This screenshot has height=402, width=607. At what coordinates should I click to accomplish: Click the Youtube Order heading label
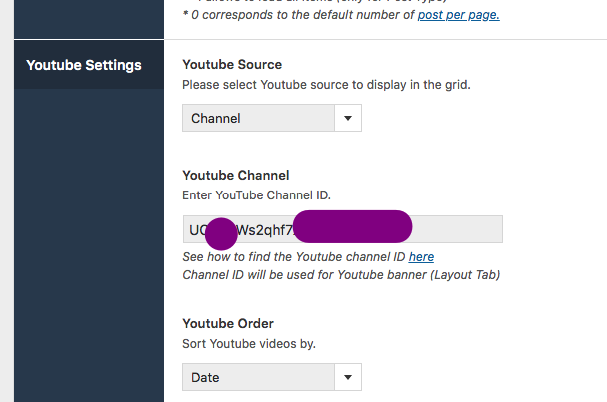coord(228,324)
